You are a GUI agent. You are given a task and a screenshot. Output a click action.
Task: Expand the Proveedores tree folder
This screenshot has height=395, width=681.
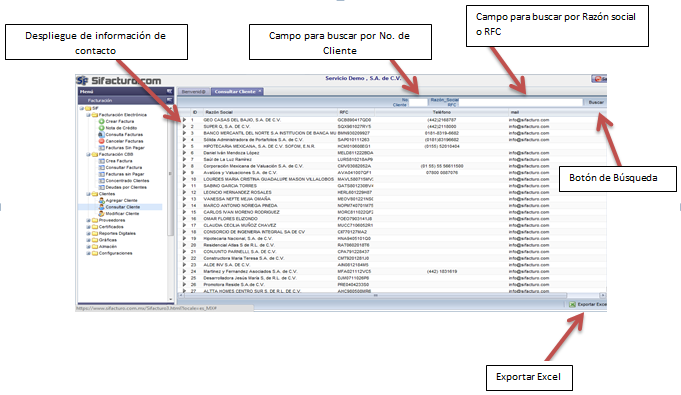88,220
